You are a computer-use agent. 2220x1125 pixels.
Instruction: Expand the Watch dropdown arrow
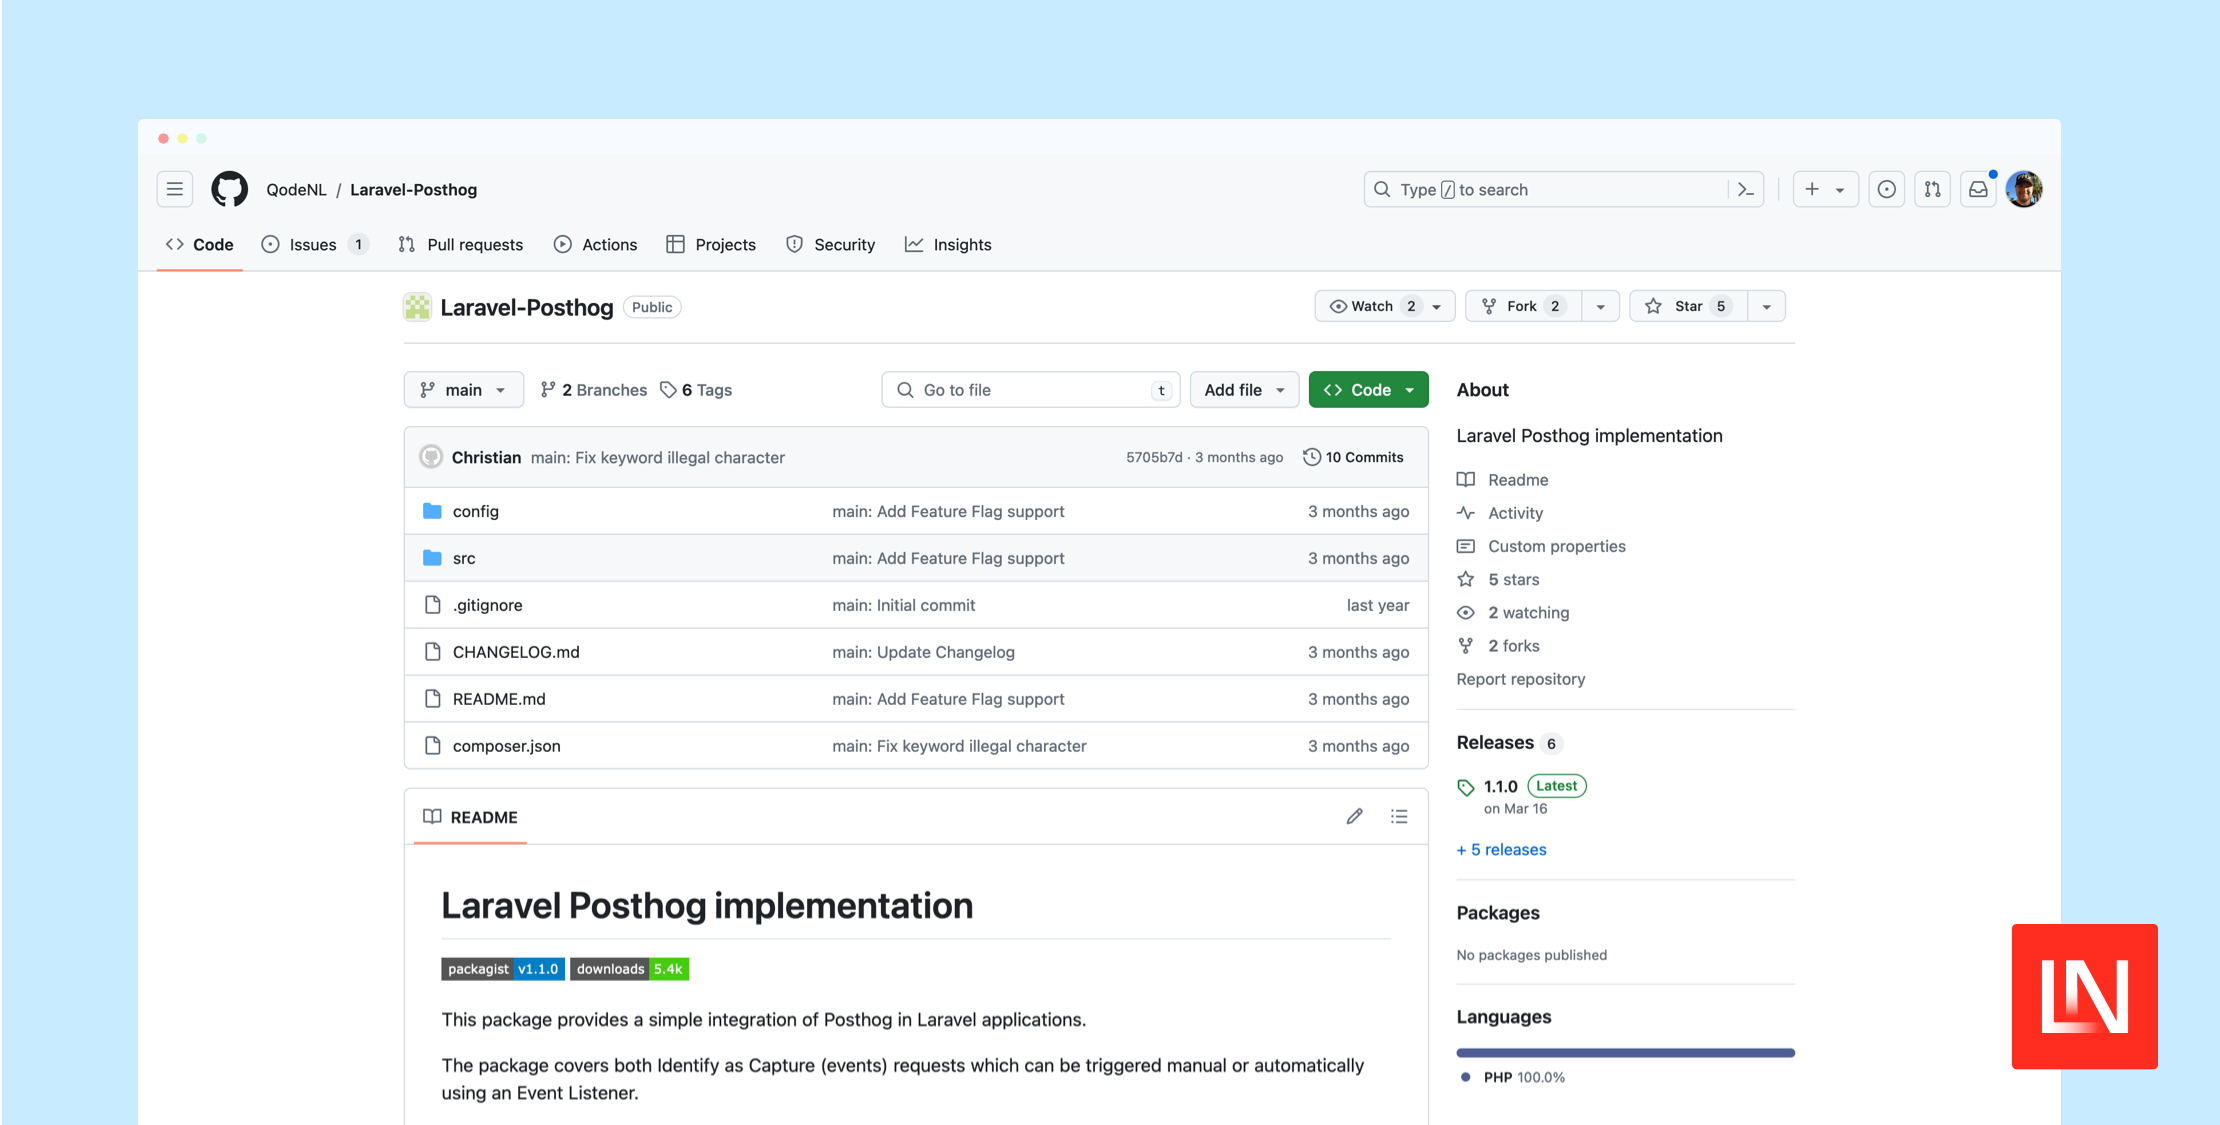pos(1438,306)
